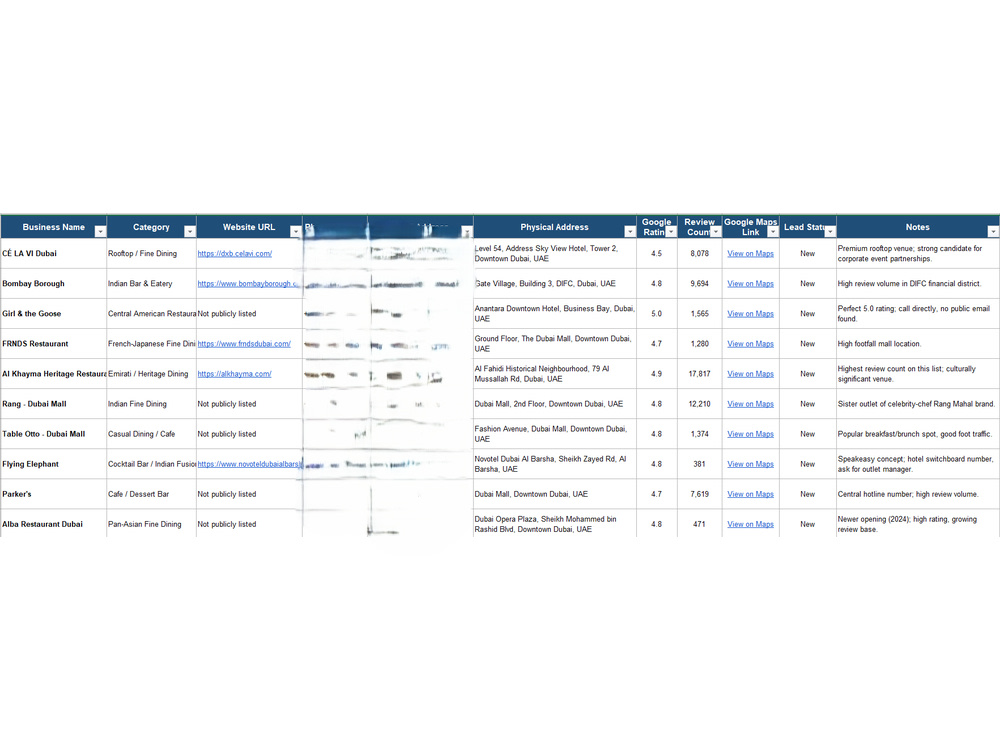Open the Category column filter dropdown
Image resolution: width=1000 pixels, height=750 pixels.
[x=189, y=232]
